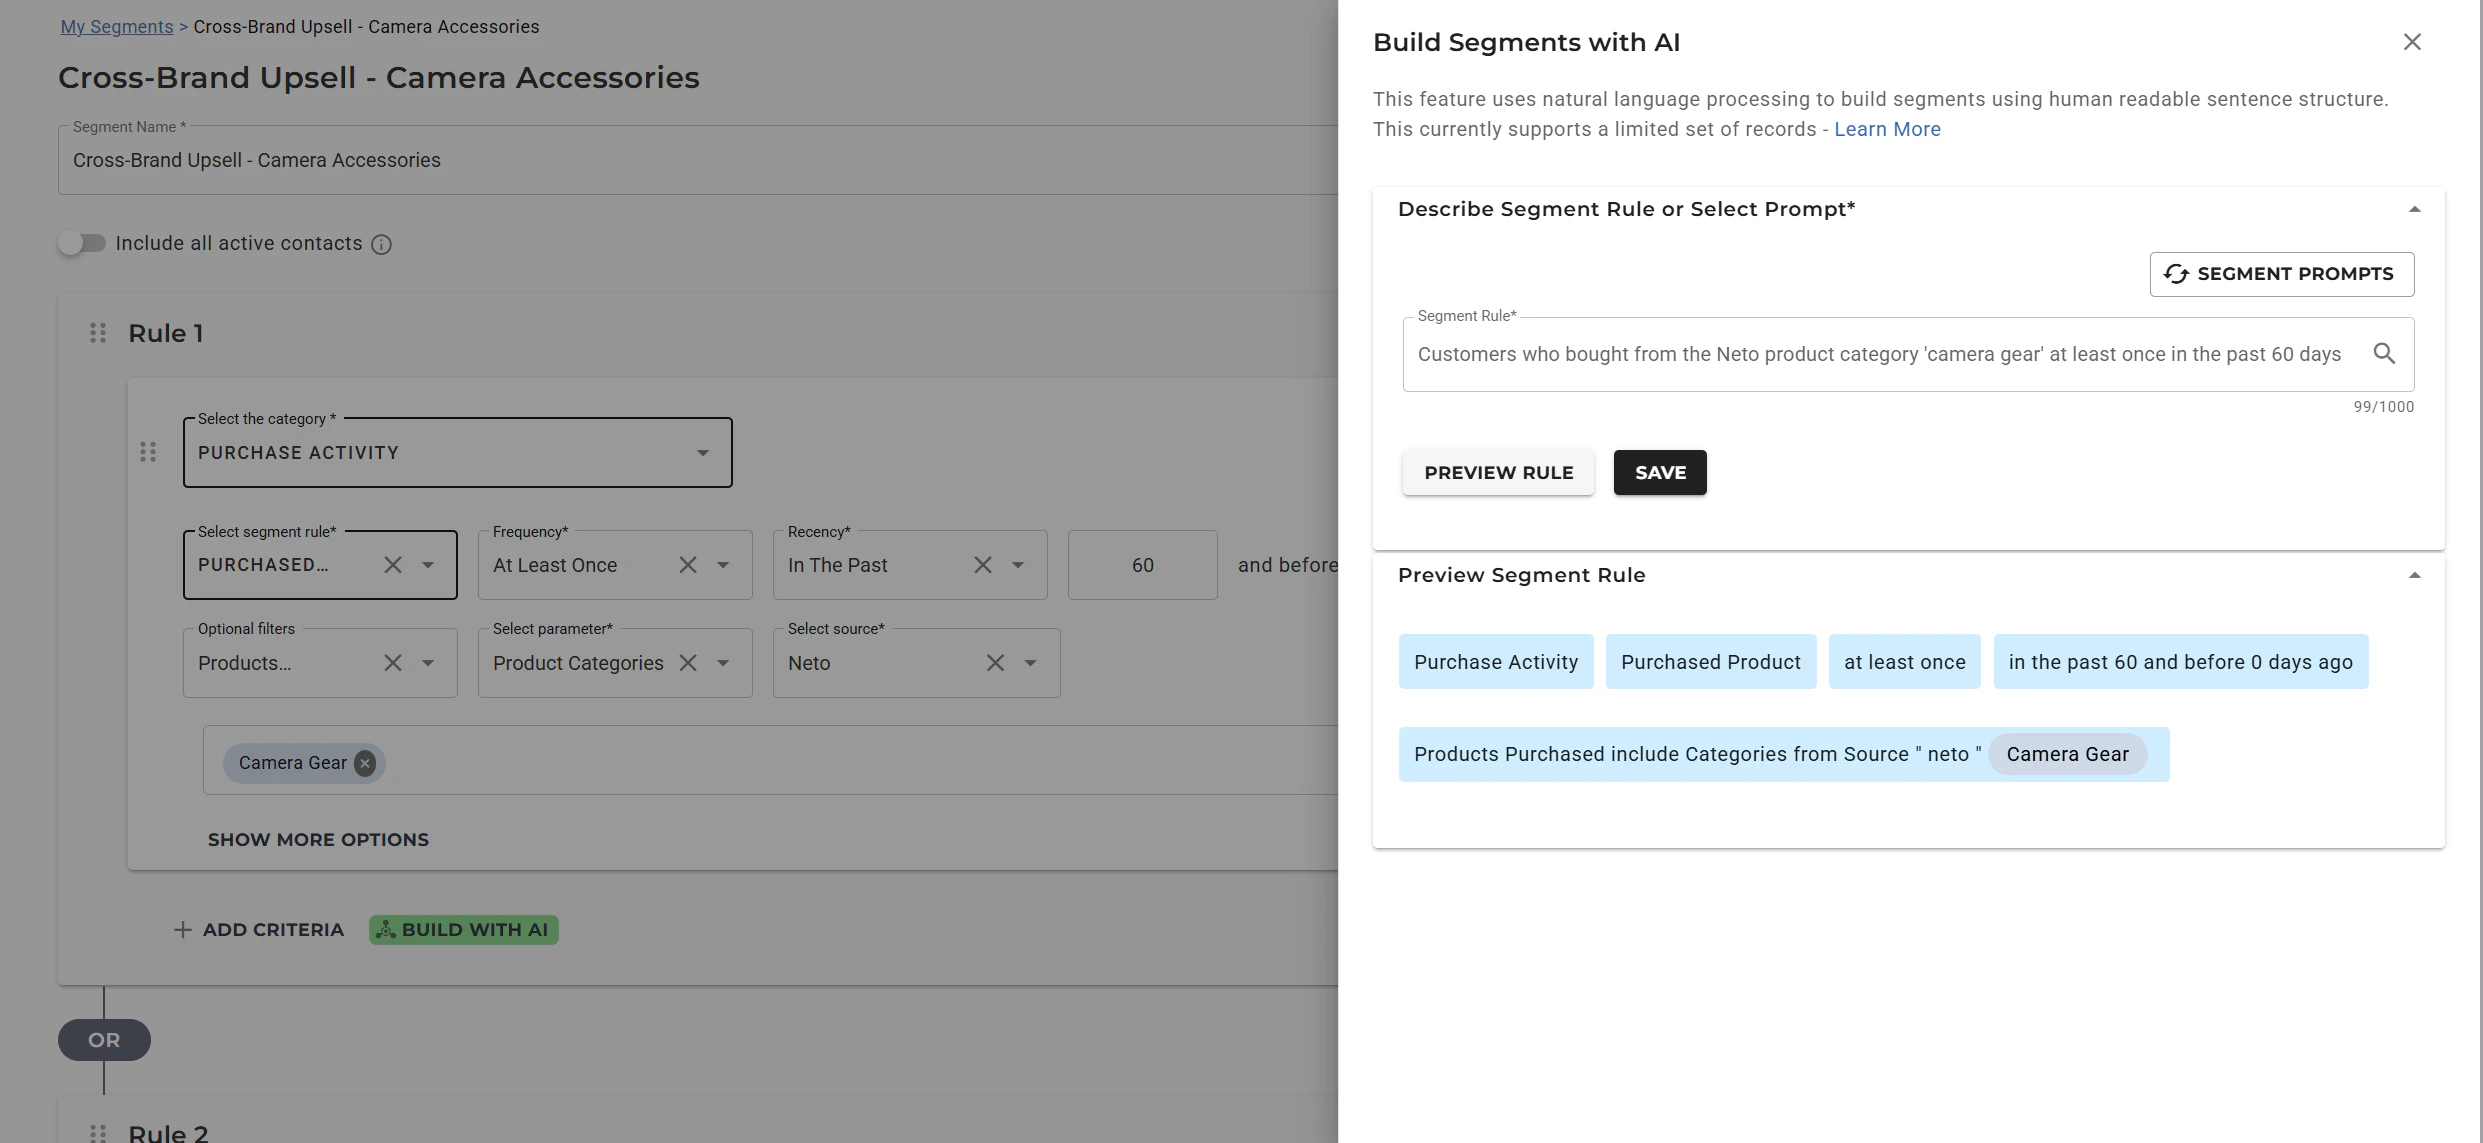
Task: Click the BUILD WITH AI button
Action: 462,929
